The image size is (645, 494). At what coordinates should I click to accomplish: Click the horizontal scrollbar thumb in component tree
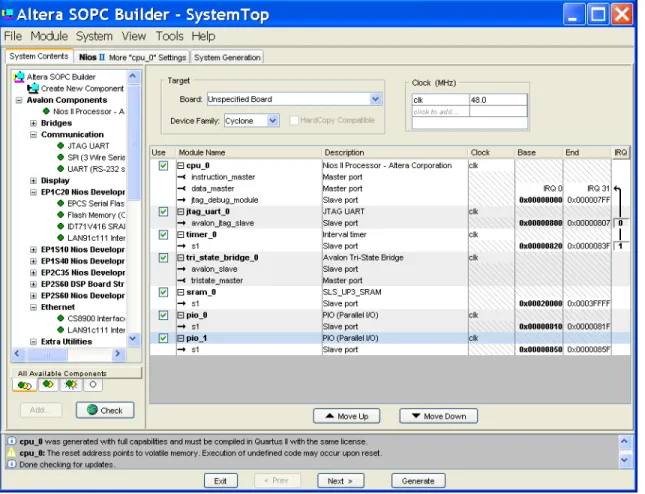[x=46, y=354]
